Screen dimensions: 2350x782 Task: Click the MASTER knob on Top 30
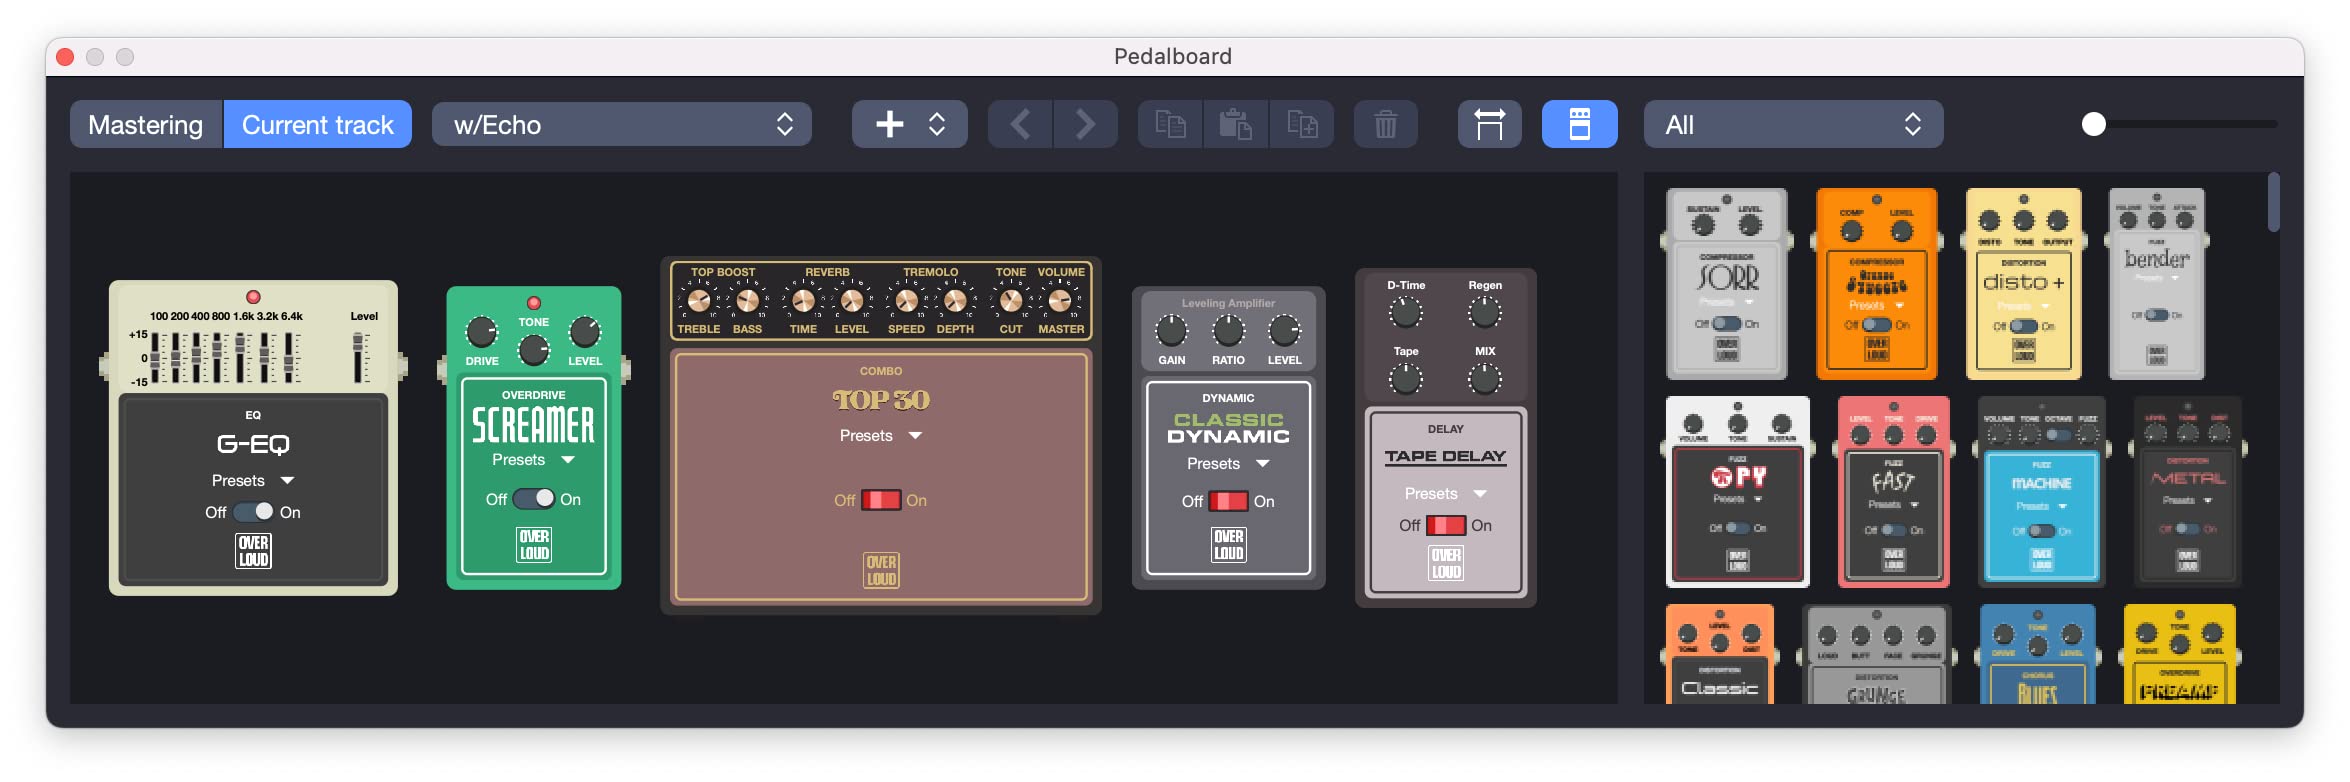[1060, 300]
